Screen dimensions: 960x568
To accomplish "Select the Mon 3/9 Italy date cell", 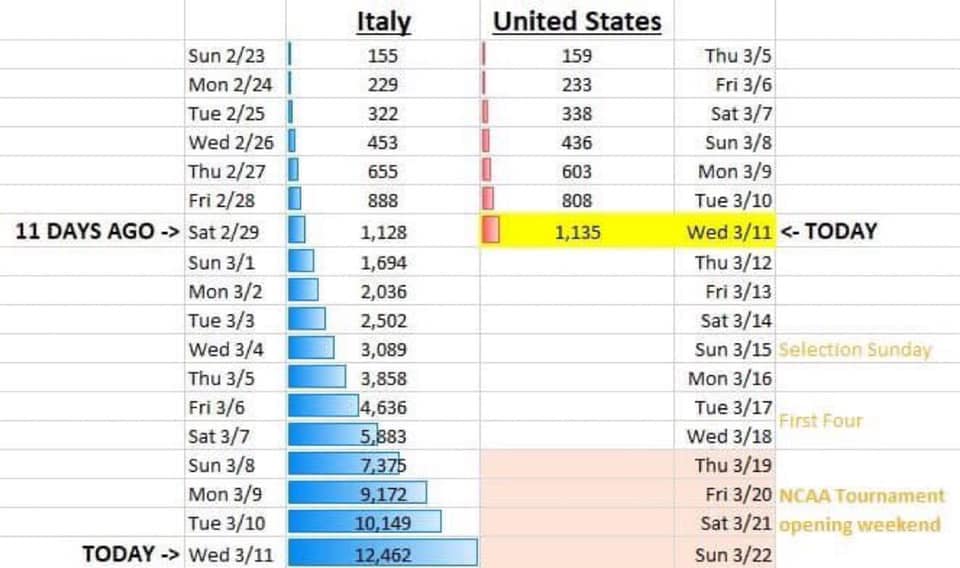I will pos(235,493).
